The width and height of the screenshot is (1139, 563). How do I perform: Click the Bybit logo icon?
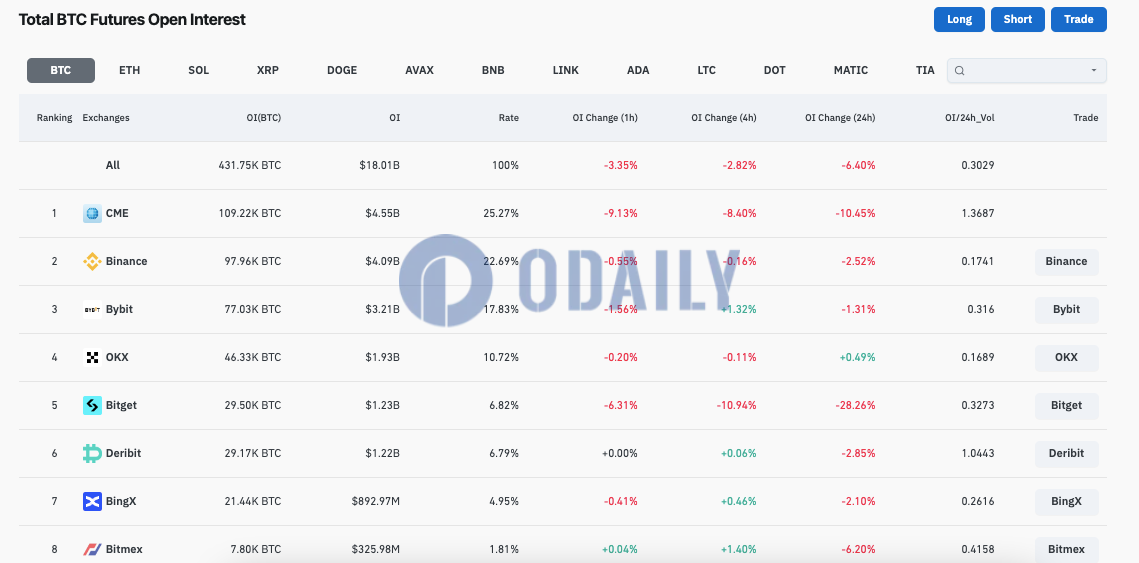92,309
